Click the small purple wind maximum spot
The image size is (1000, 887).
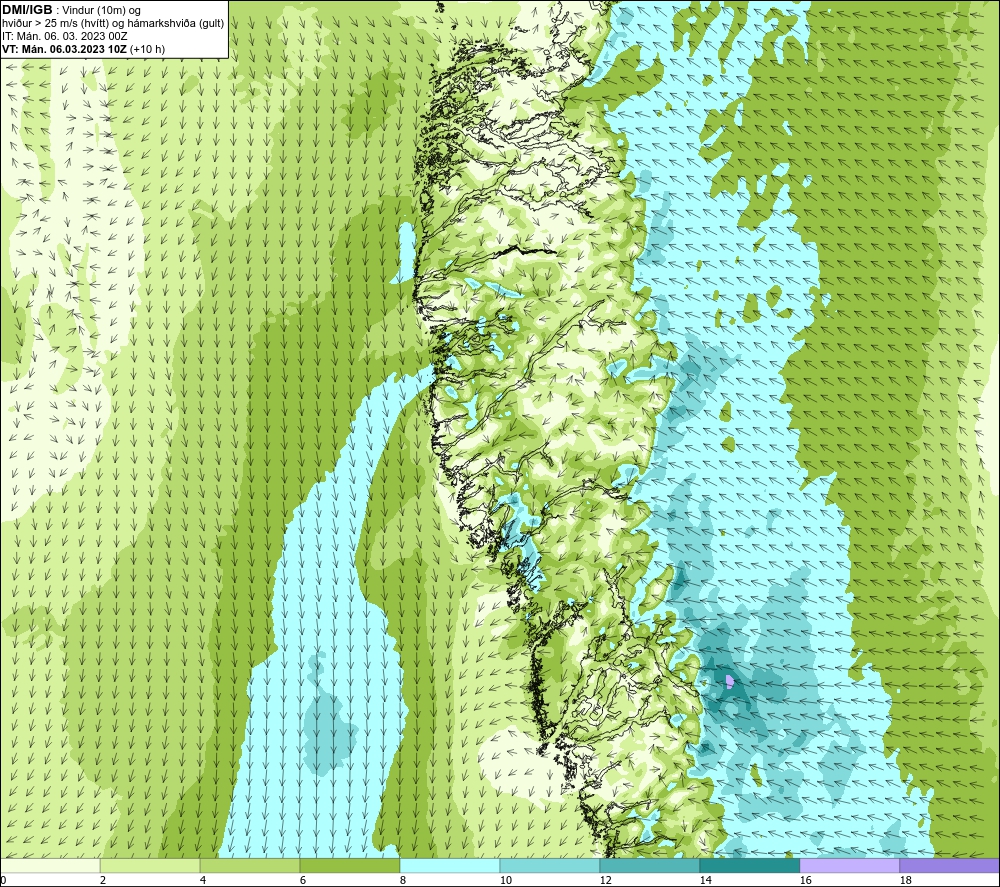[x=730, y=682]
